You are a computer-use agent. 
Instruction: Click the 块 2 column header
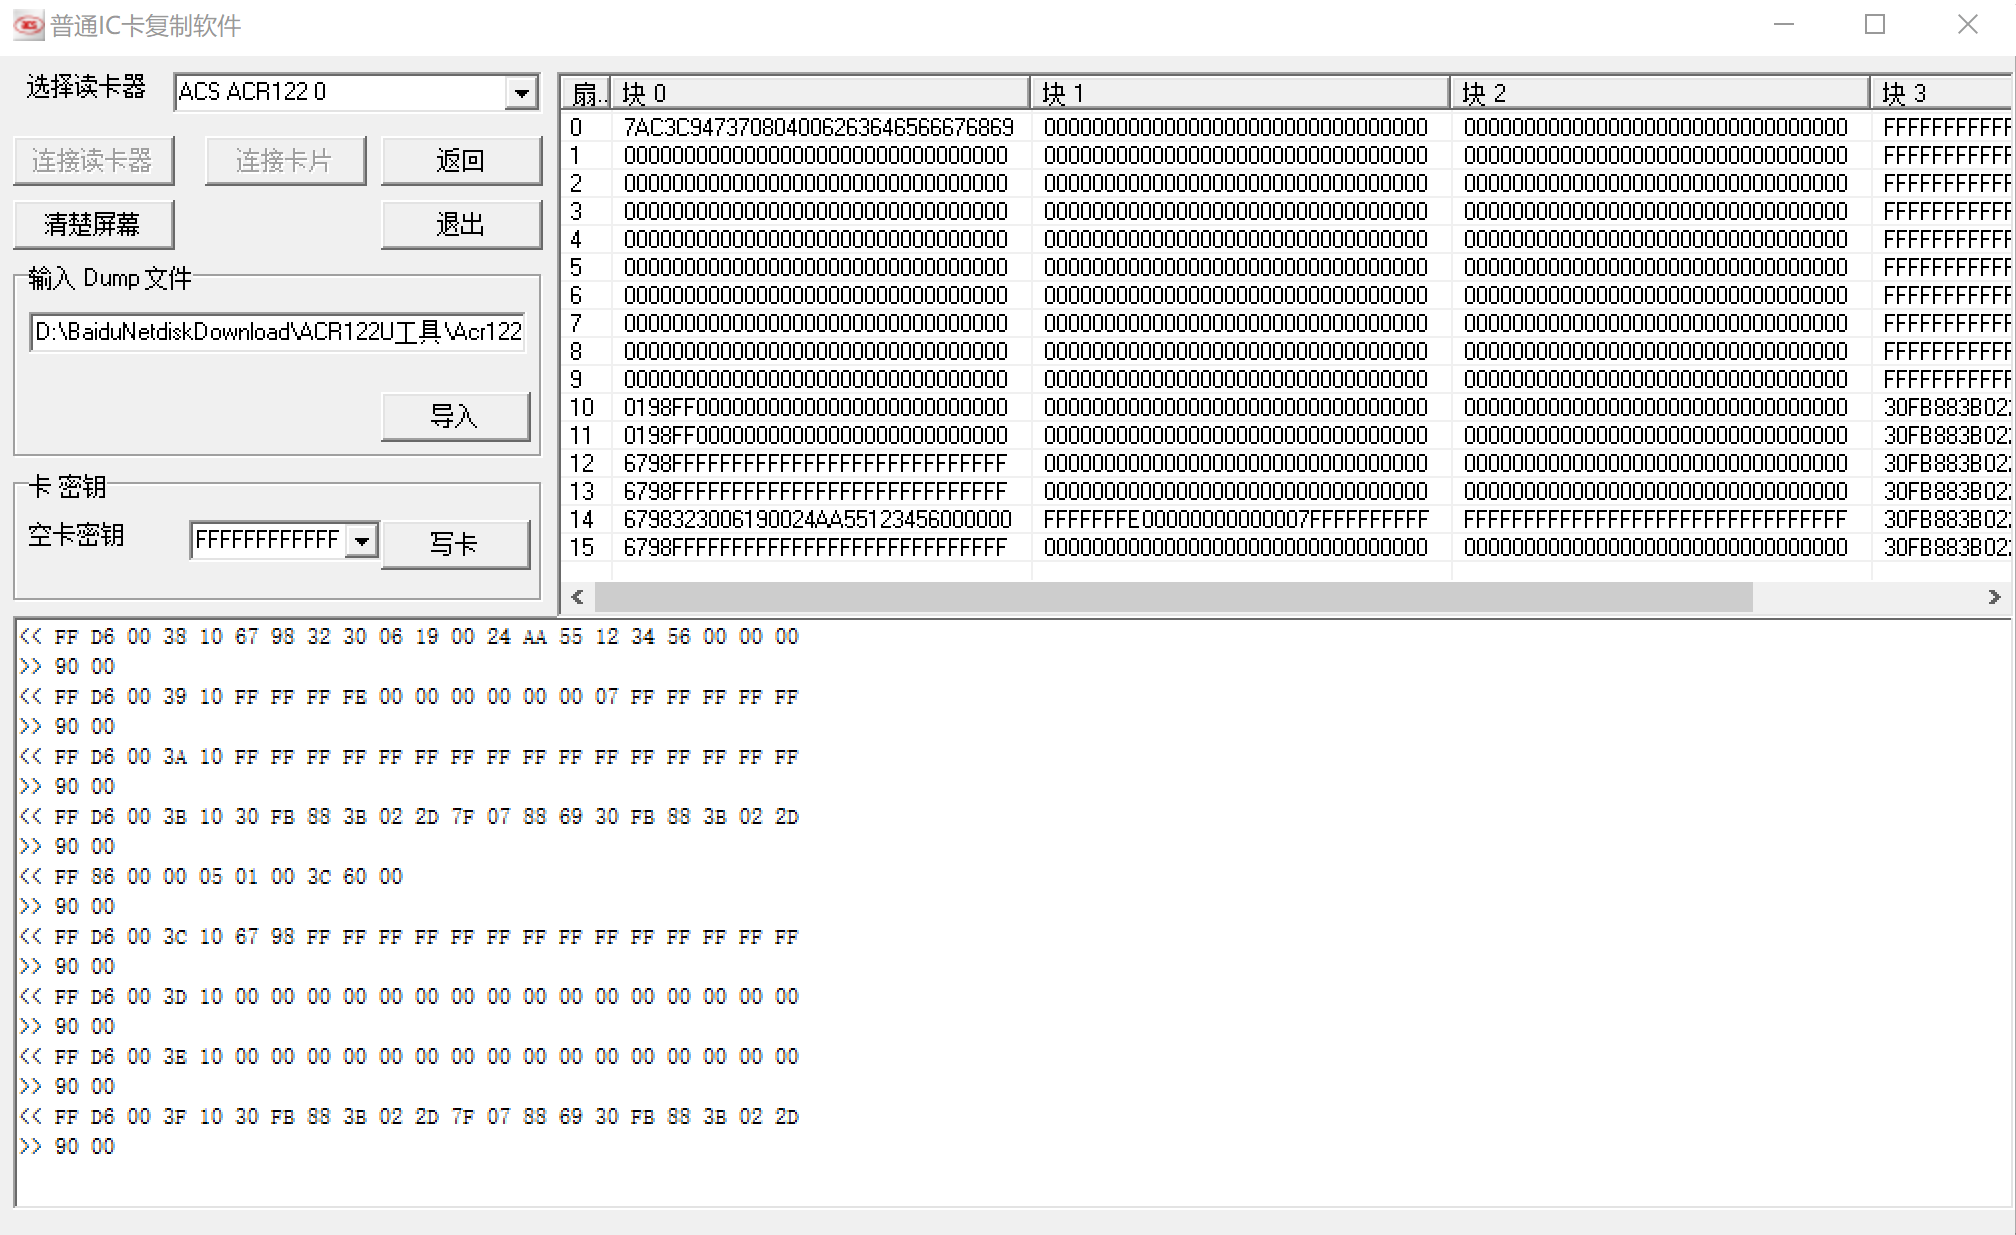click(1659, 93)
